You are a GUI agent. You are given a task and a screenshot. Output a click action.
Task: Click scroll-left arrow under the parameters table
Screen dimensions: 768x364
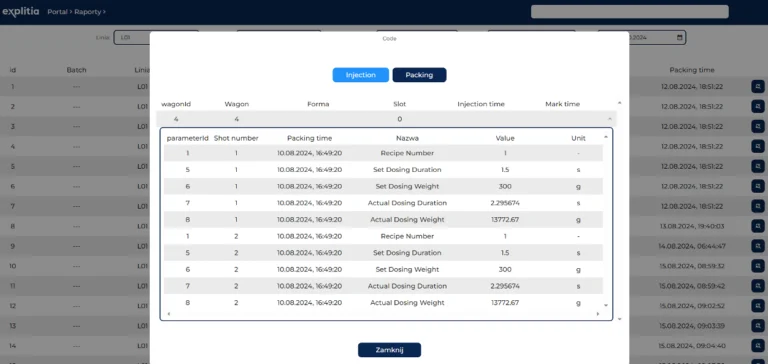[x=168, y=314]
